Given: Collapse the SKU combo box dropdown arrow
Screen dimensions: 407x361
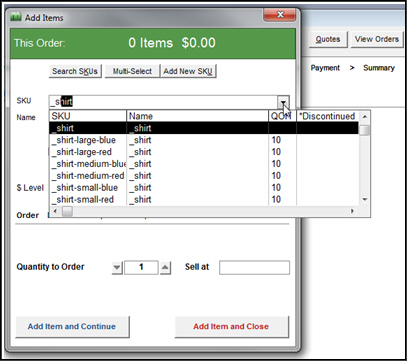Looking at the screenshot, I should [284, 102].
